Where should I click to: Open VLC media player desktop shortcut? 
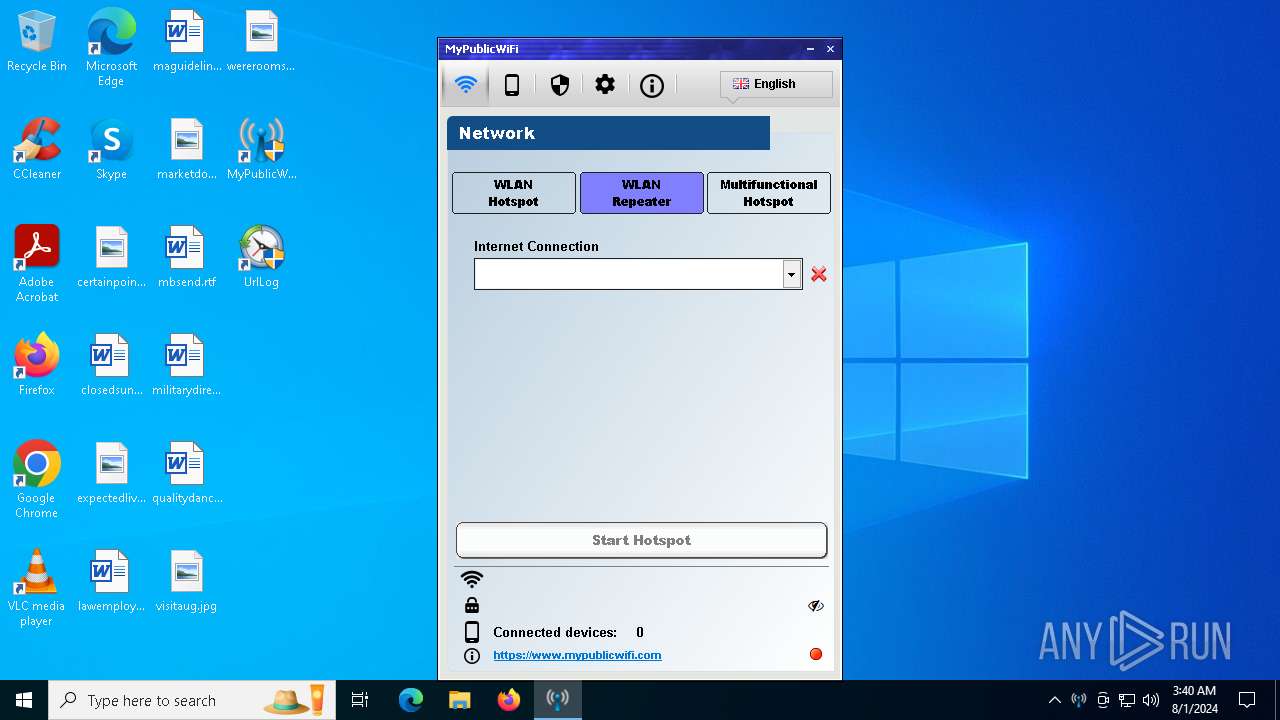pos(37,587)
